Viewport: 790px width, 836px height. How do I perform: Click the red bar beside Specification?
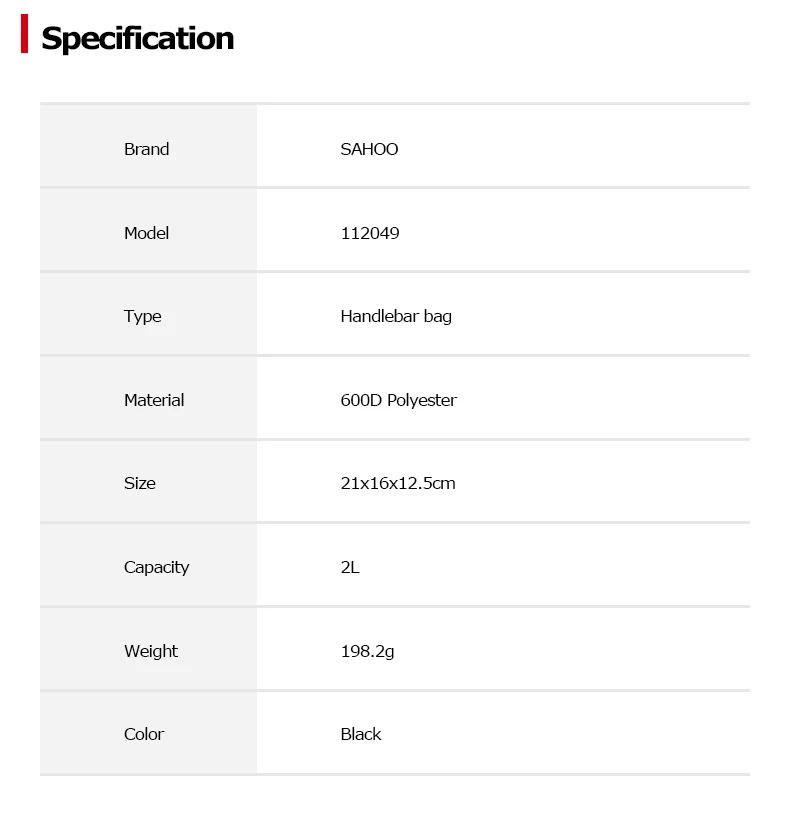pyautogui.click(x=25, y=34)
